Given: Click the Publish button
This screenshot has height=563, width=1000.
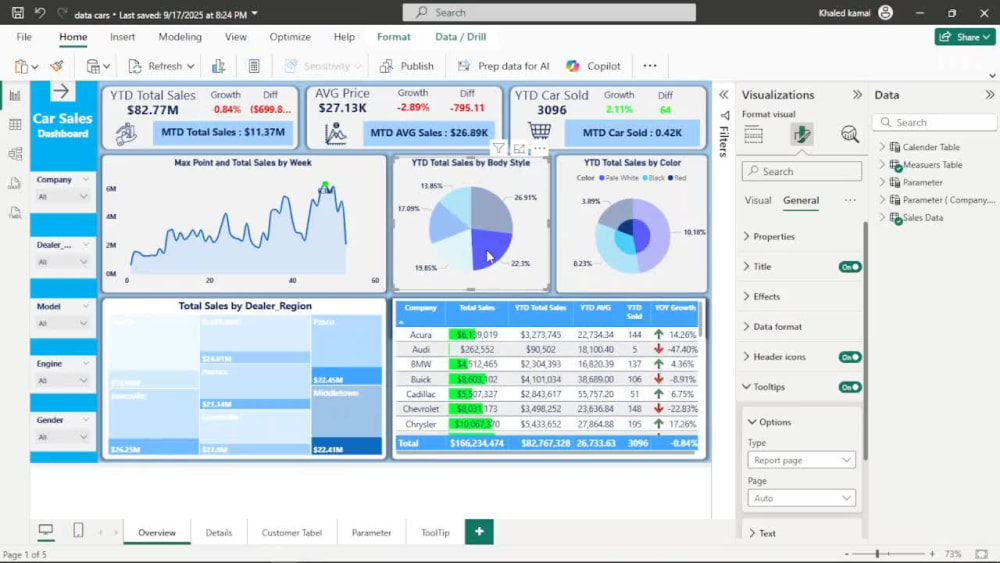Looking at the screenshot, I should (406, 66).
